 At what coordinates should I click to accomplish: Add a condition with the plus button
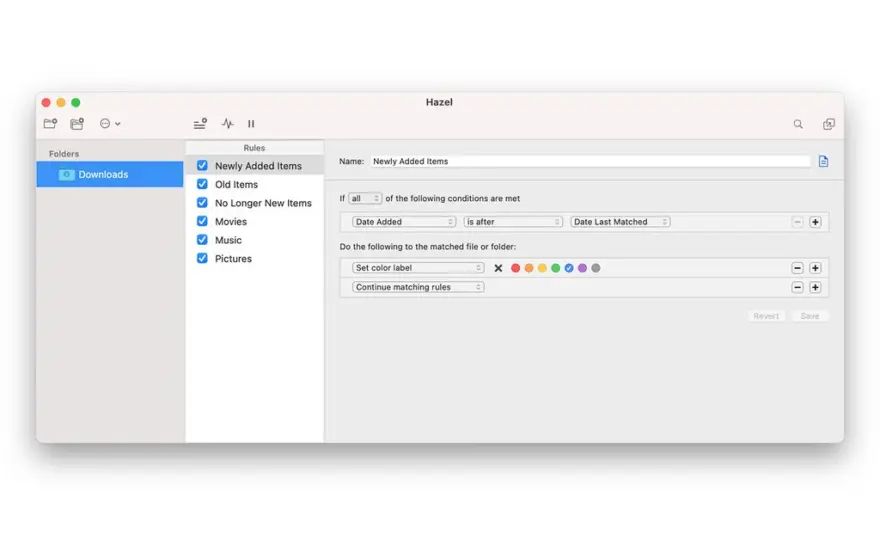815,222
